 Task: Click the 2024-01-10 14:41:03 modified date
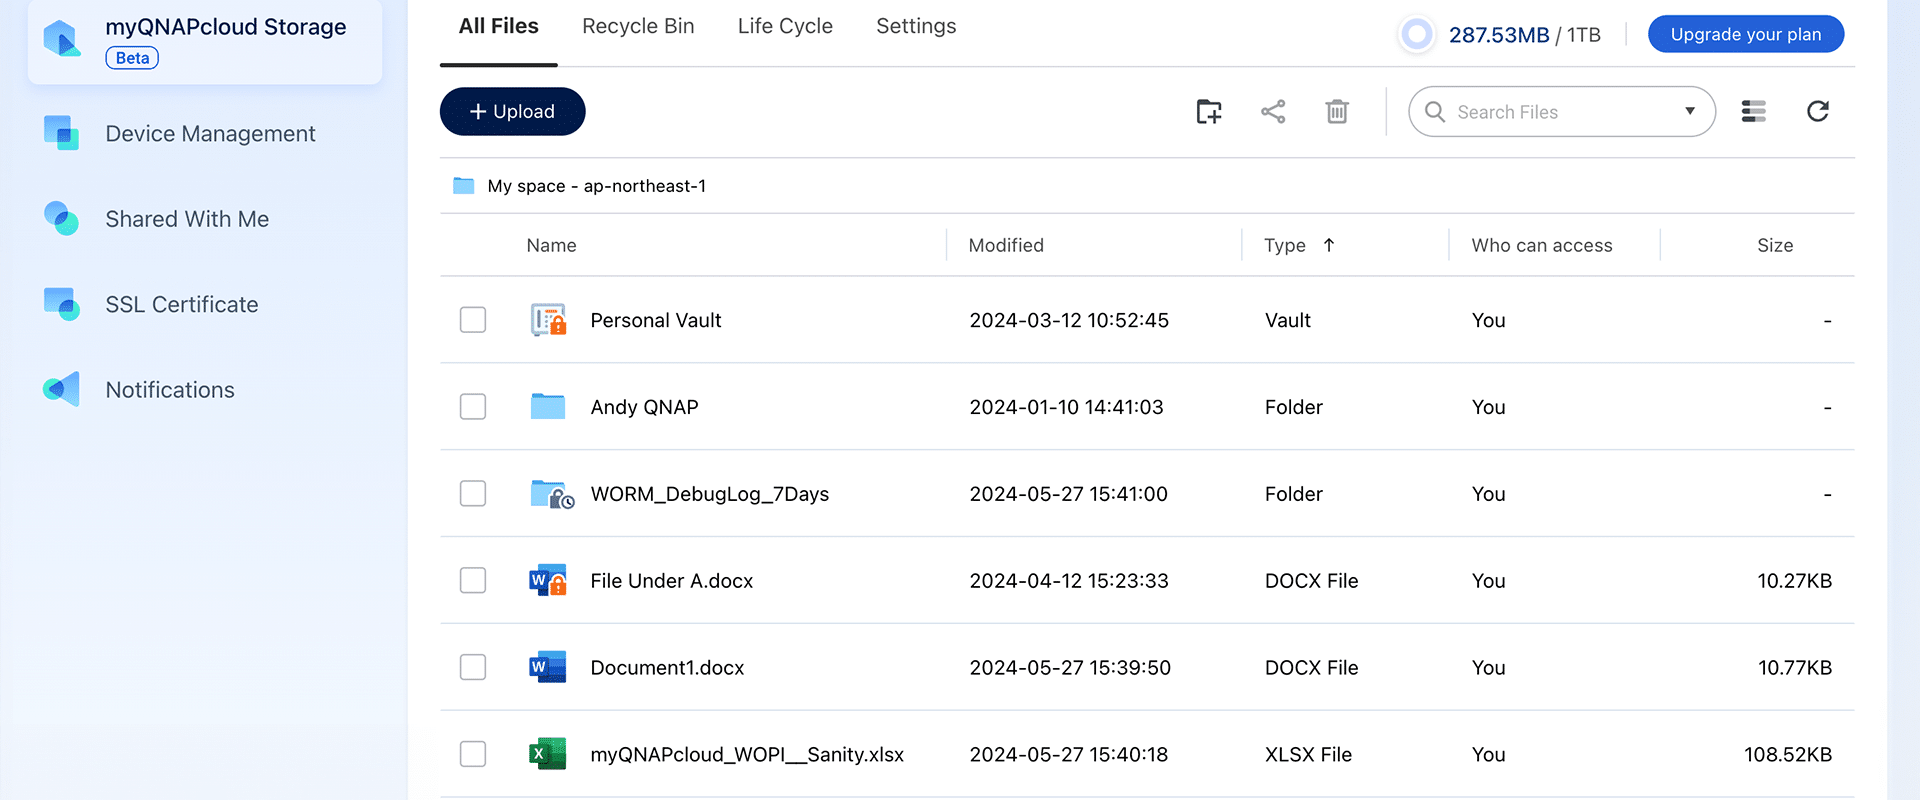[1066, 407]
